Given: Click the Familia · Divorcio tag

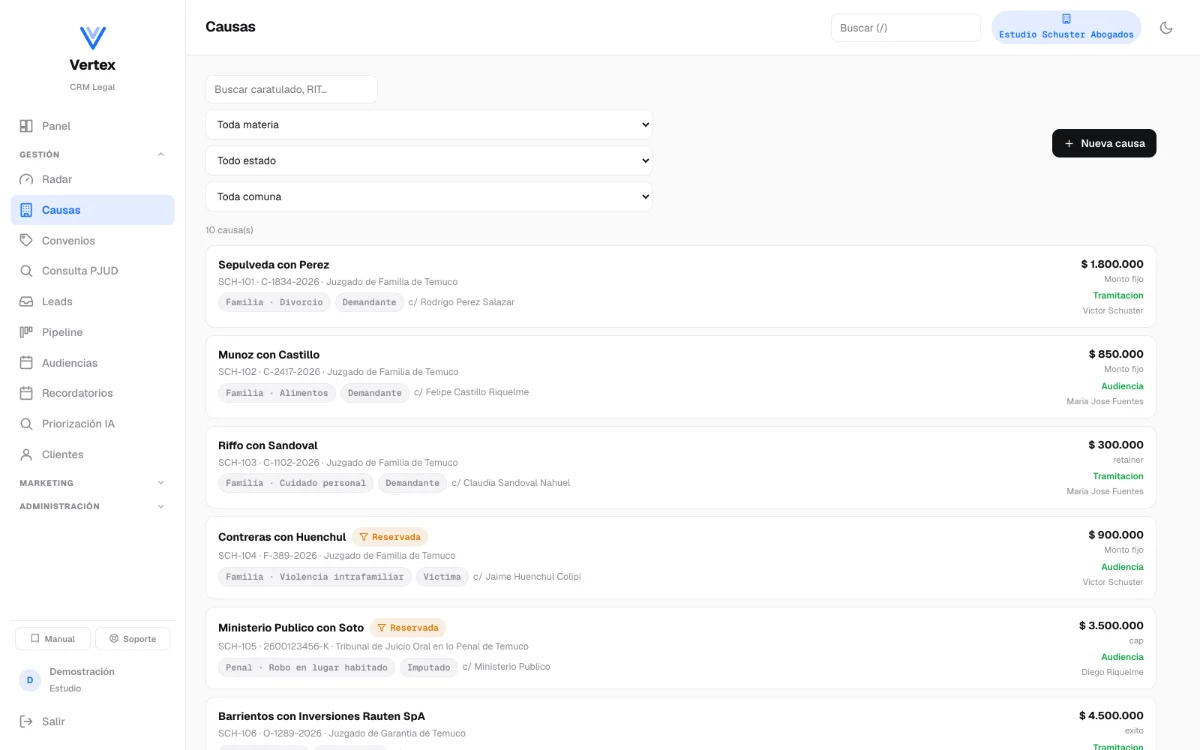Looking at the screenshot, I should coord(274,302).
